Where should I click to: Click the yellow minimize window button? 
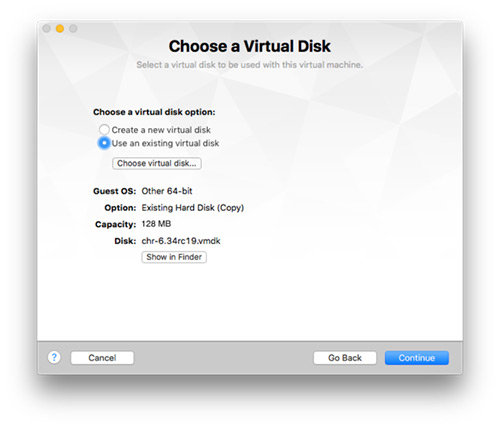click(60, 29)
